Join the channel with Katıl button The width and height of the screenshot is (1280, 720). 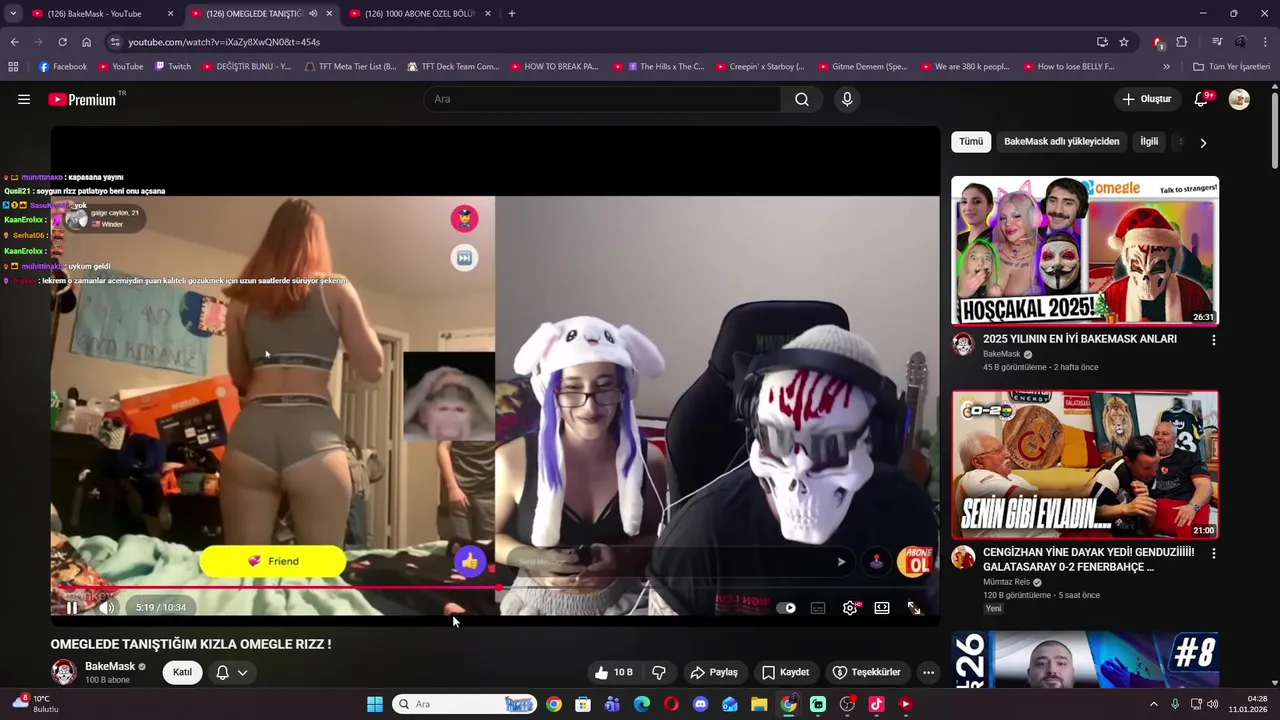click(182, 672)
